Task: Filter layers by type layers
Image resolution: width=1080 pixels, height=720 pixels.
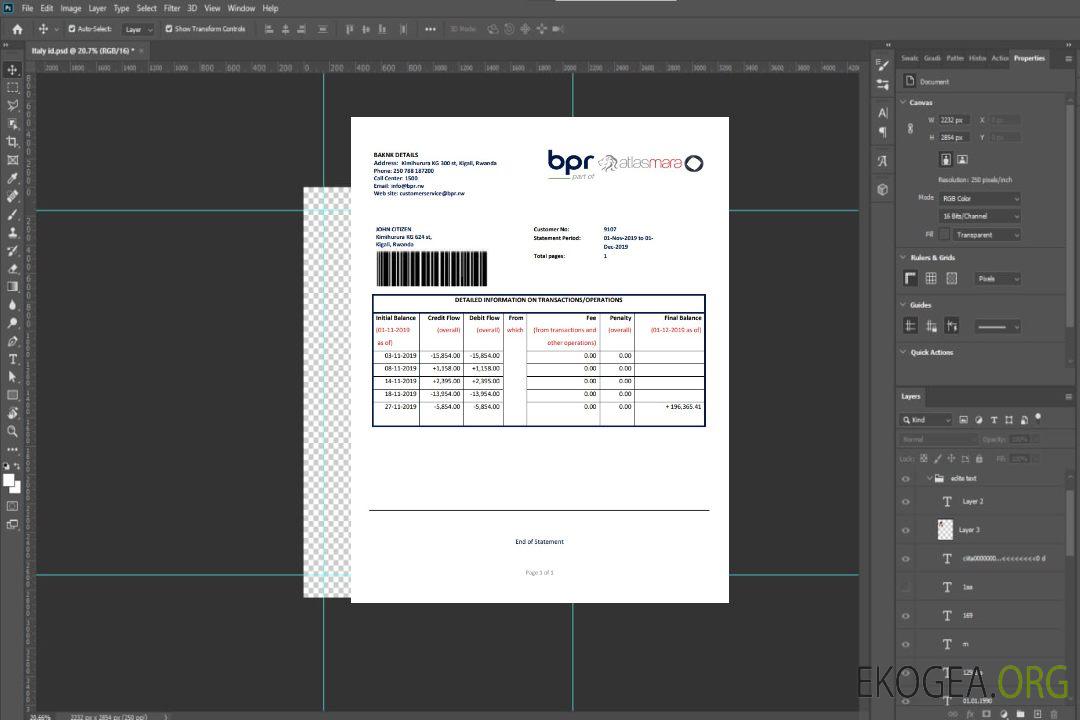Action: tap(994, 420)
